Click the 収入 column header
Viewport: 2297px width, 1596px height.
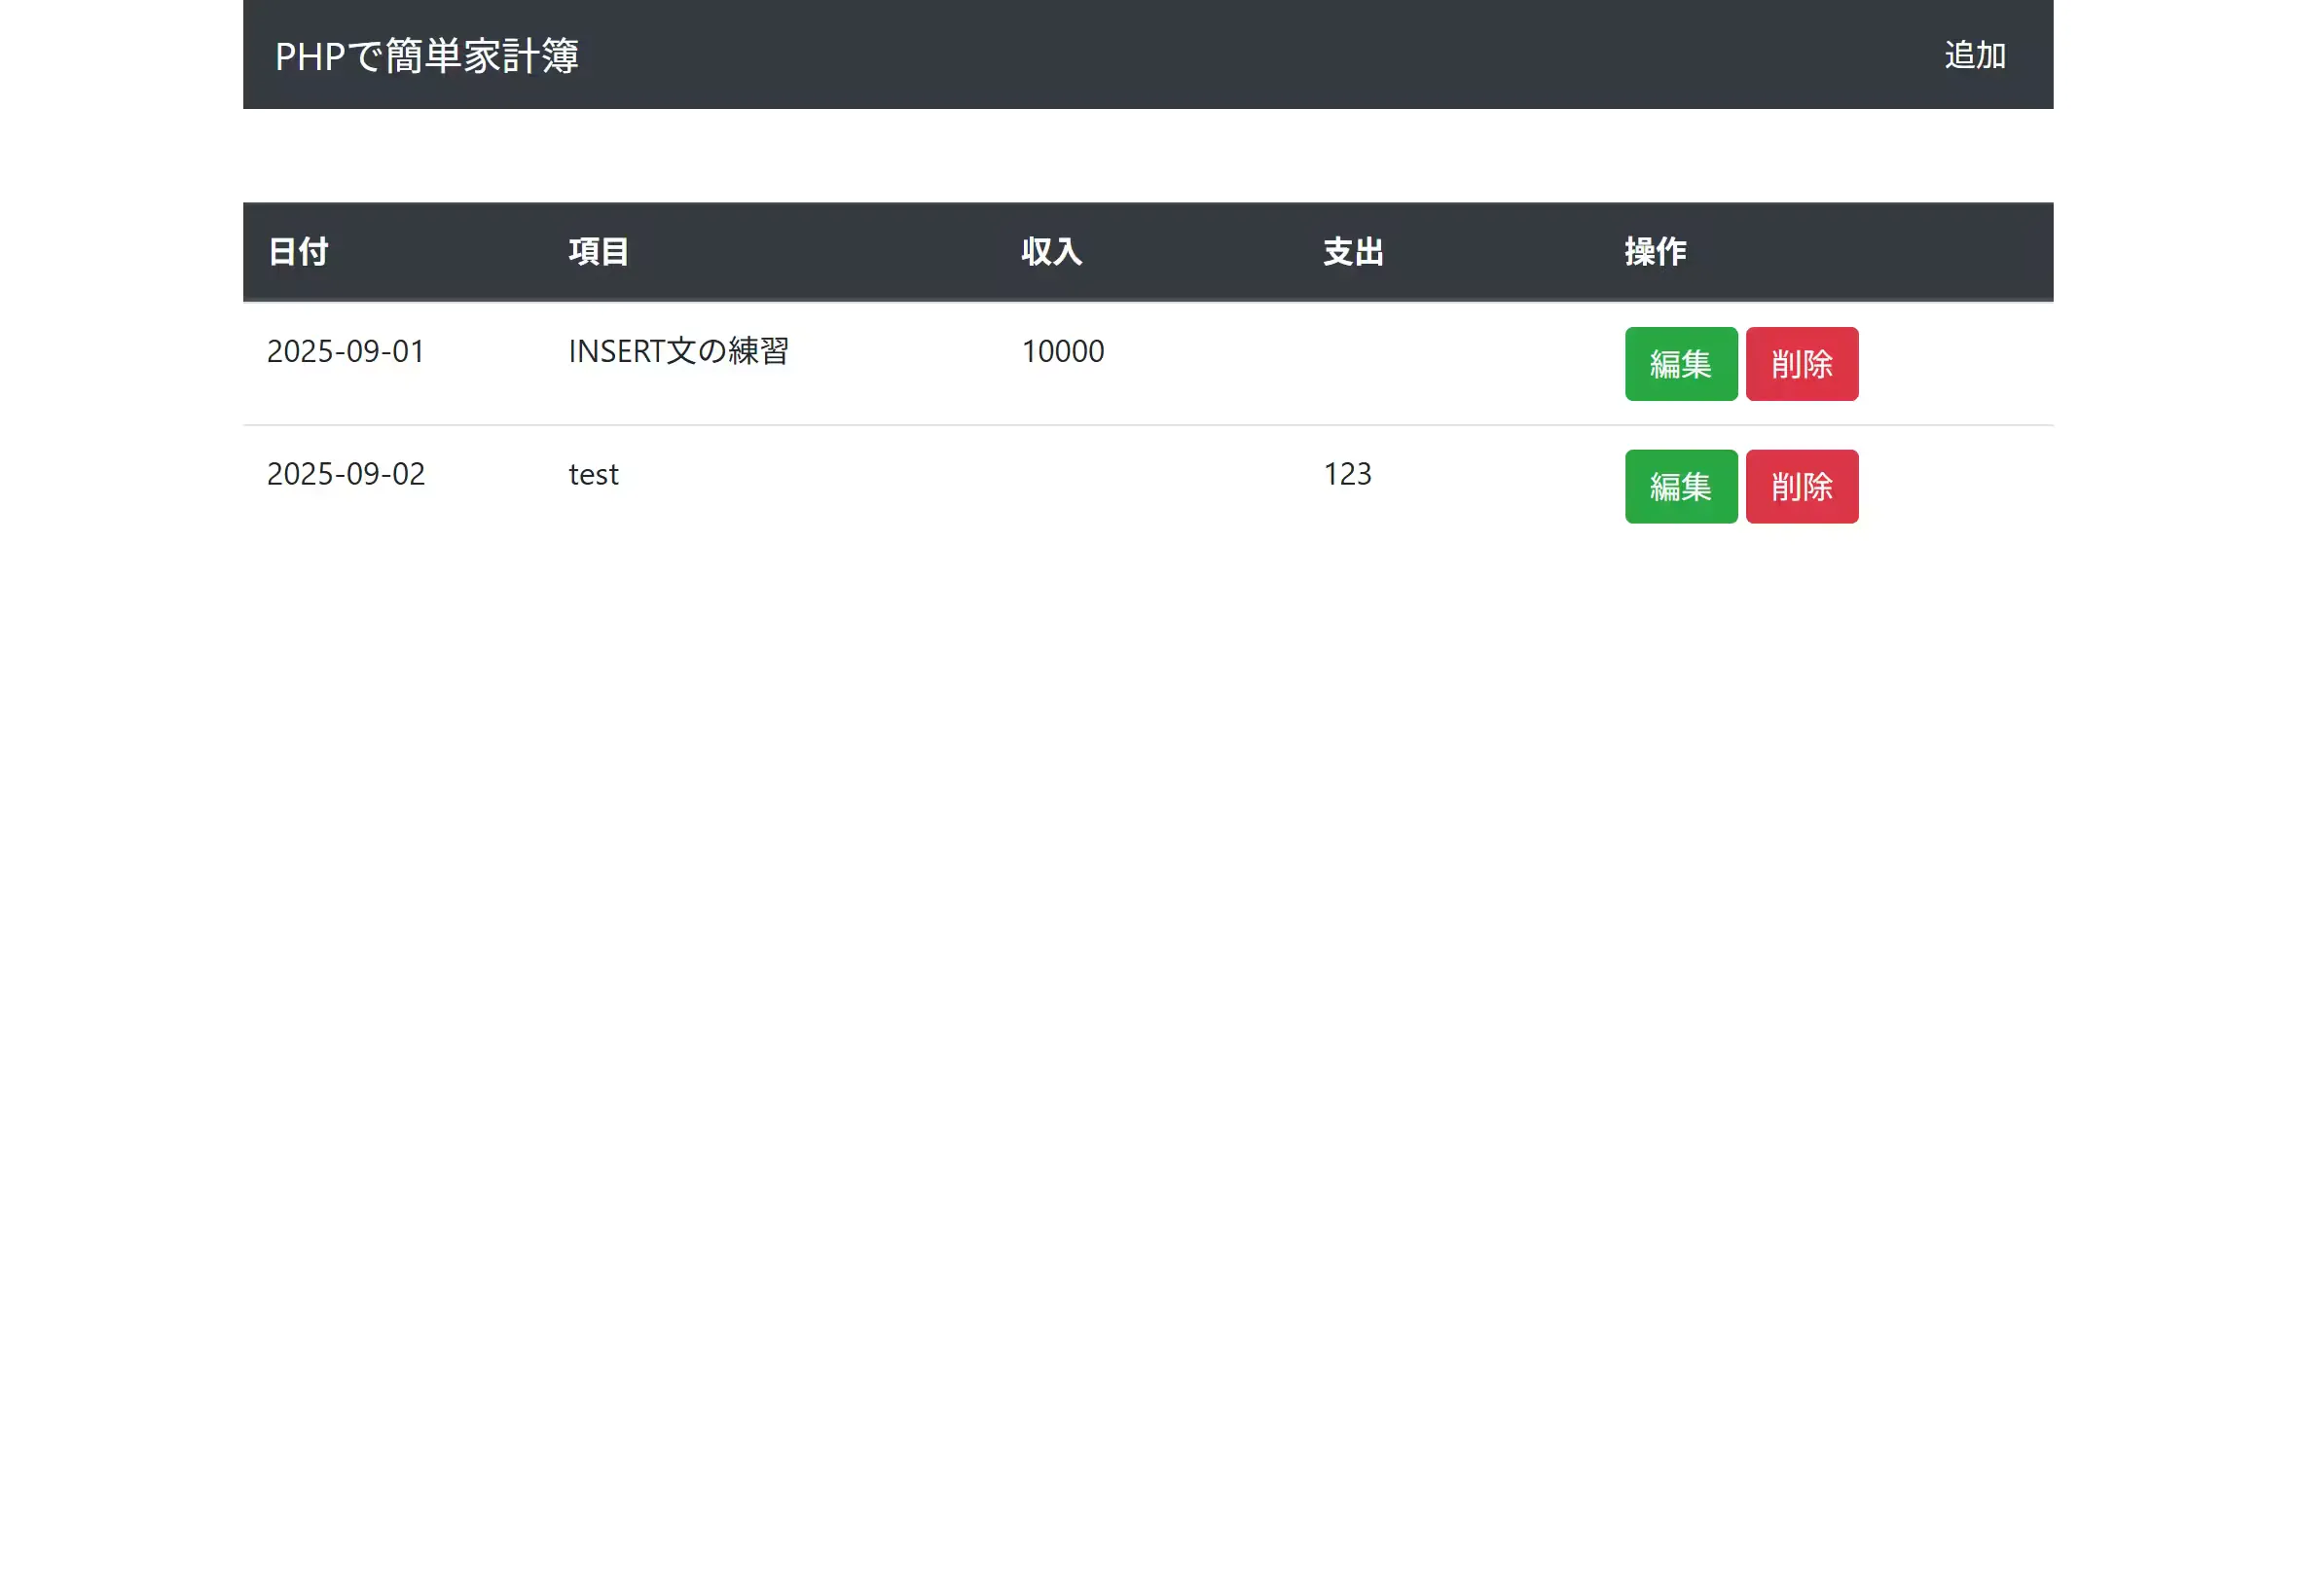(x=1051, y=252)
